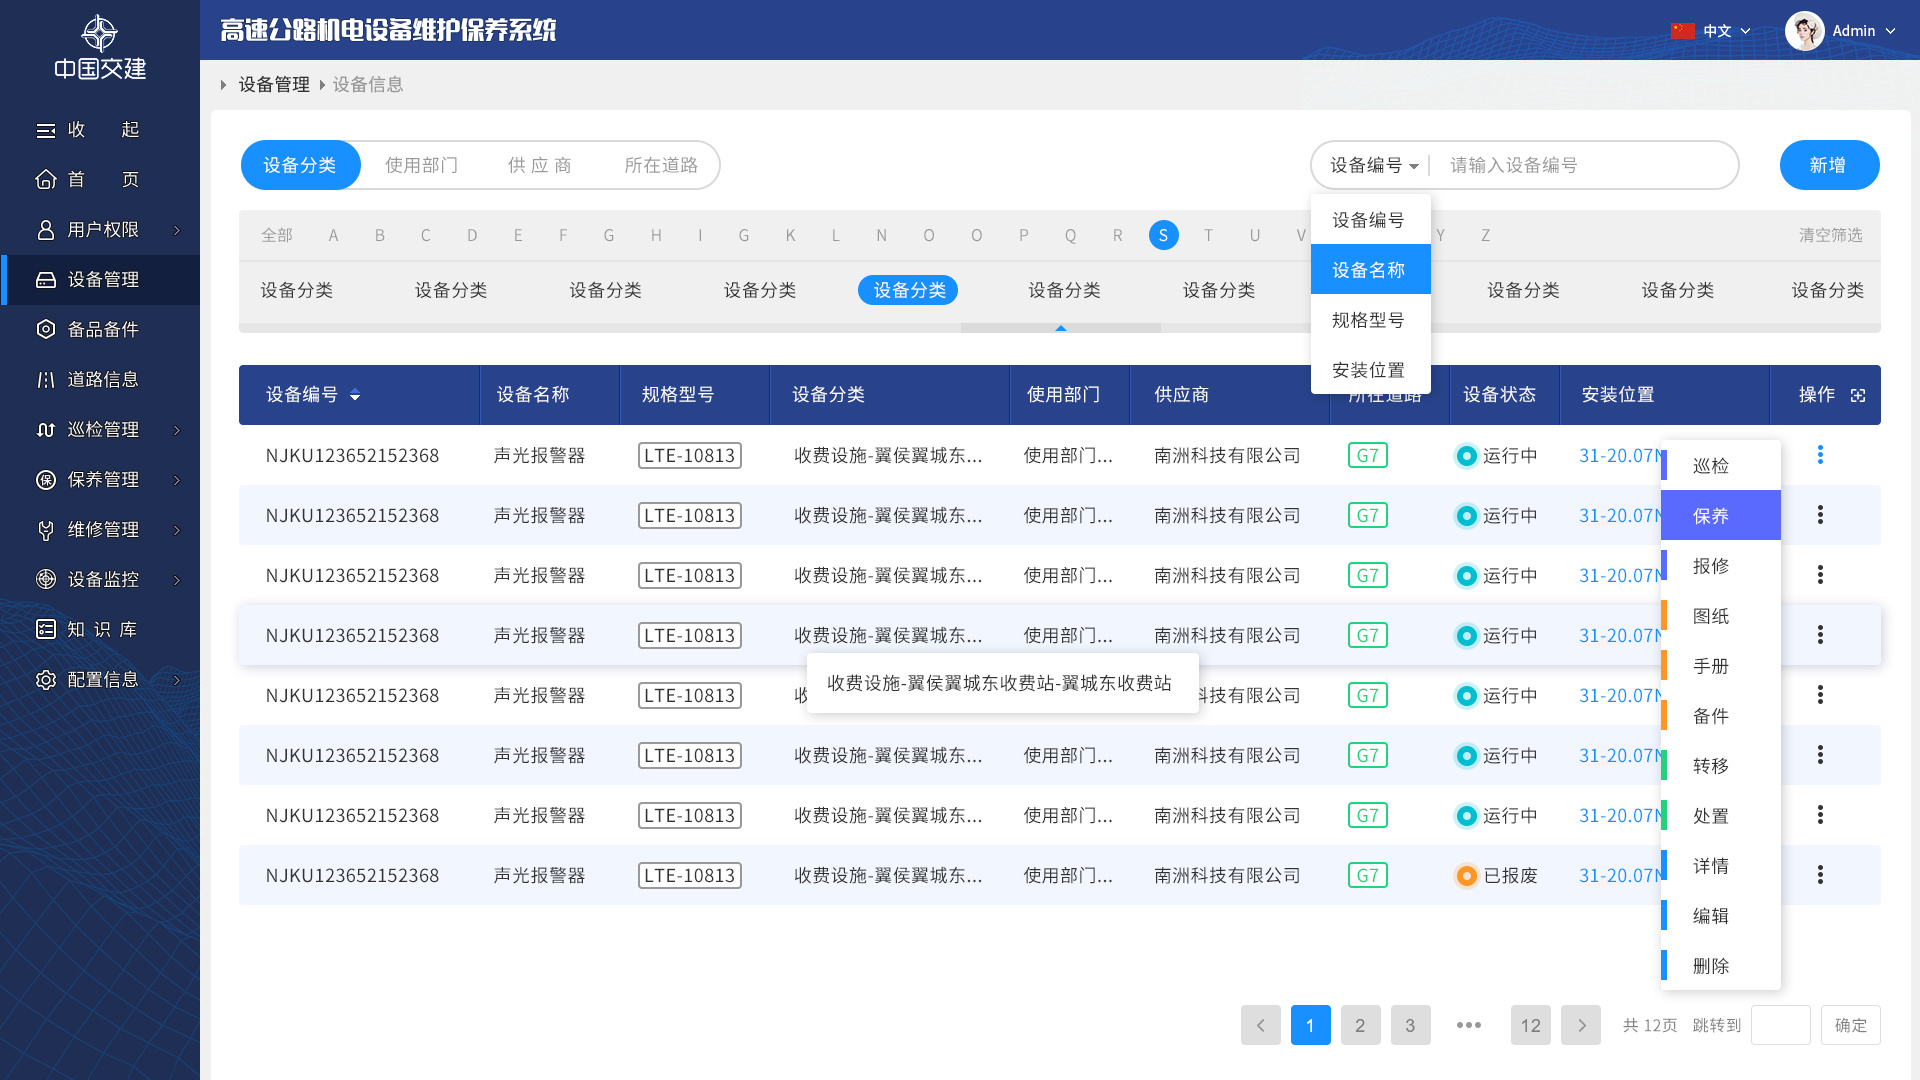
Task: Click the collapse sidebar icon (收起)
Action: pyautogui.click(x=46, y=130)
